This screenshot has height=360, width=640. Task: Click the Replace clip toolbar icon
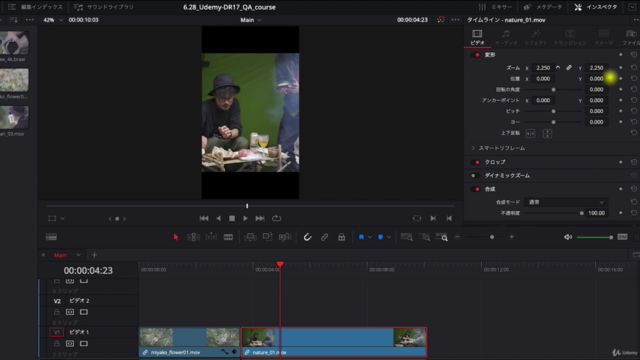coord(284,237)
